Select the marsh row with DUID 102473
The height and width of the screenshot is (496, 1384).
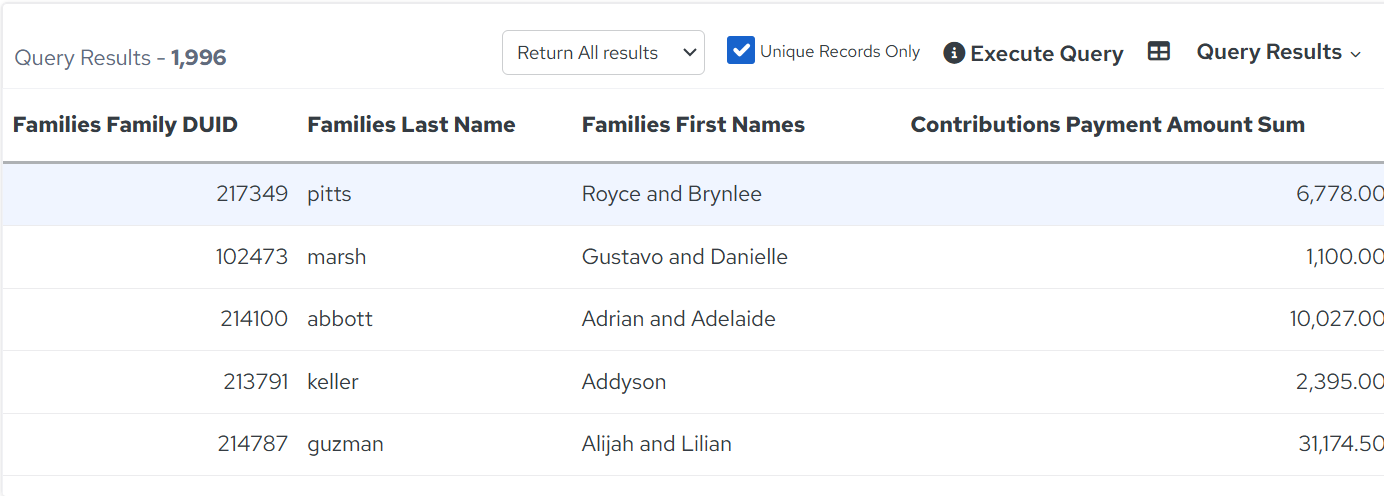(x=692, y=257)
